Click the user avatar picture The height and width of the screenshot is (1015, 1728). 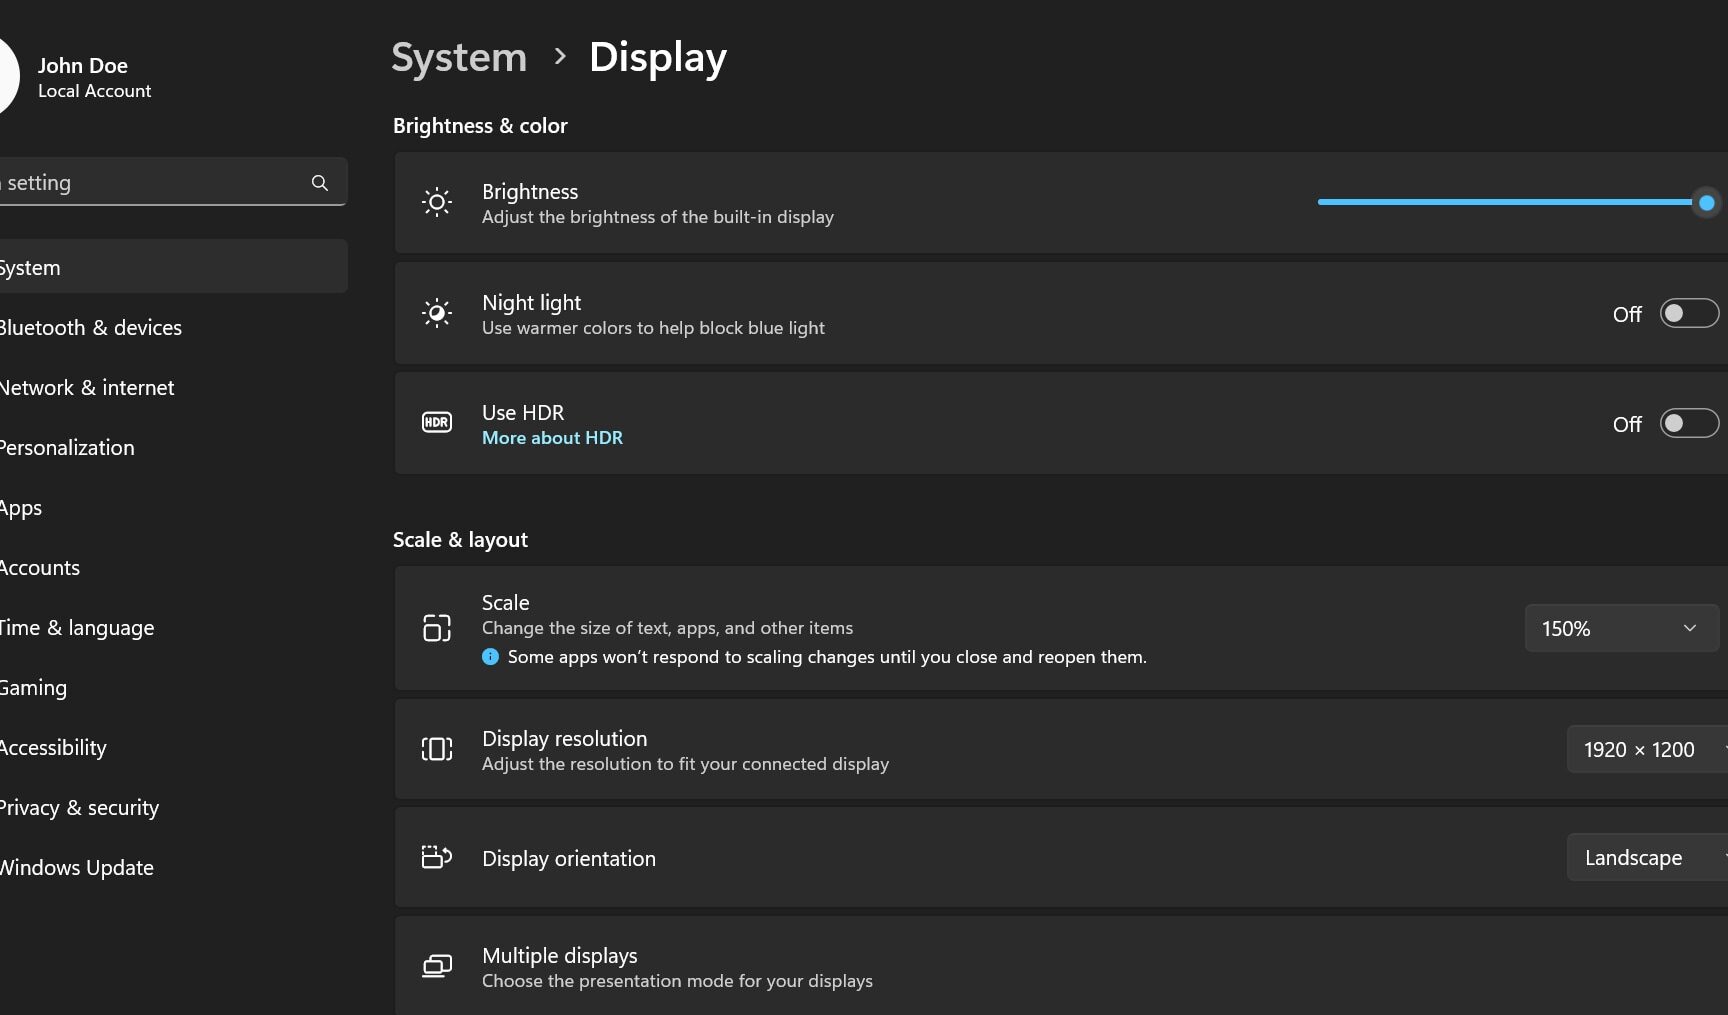click(x=8, y=77)
